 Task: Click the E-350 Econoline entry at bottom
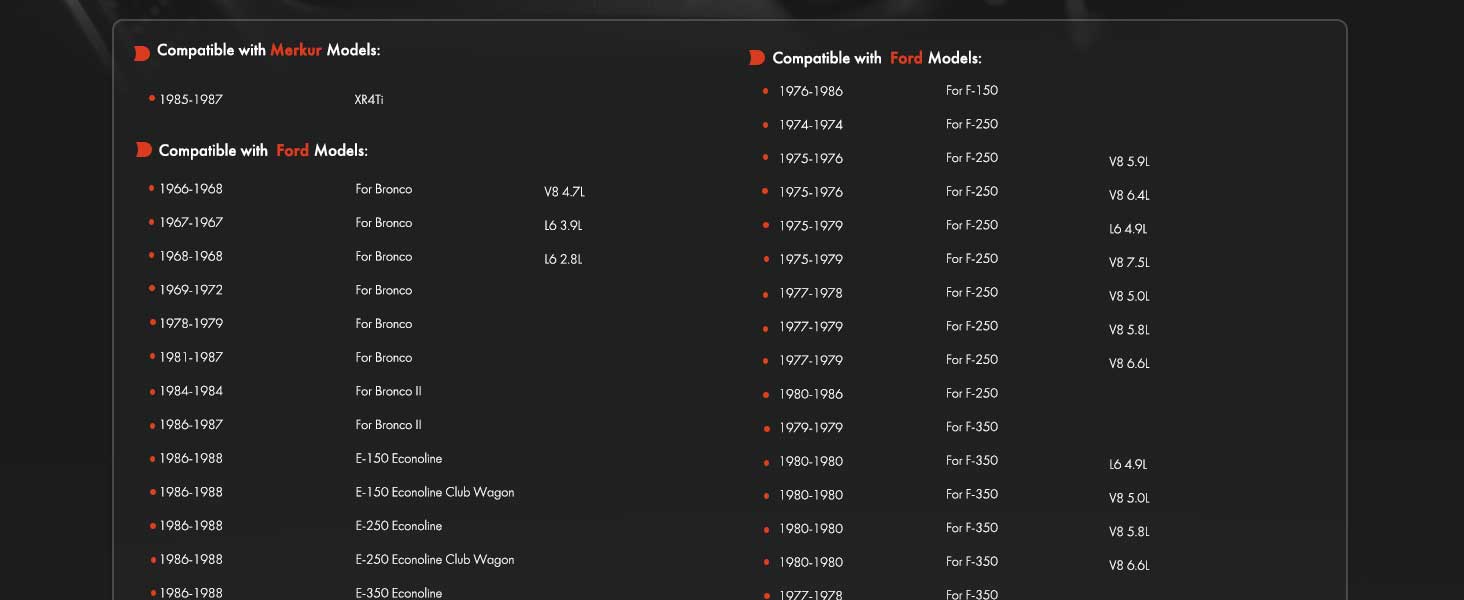[x=399, y=593]
